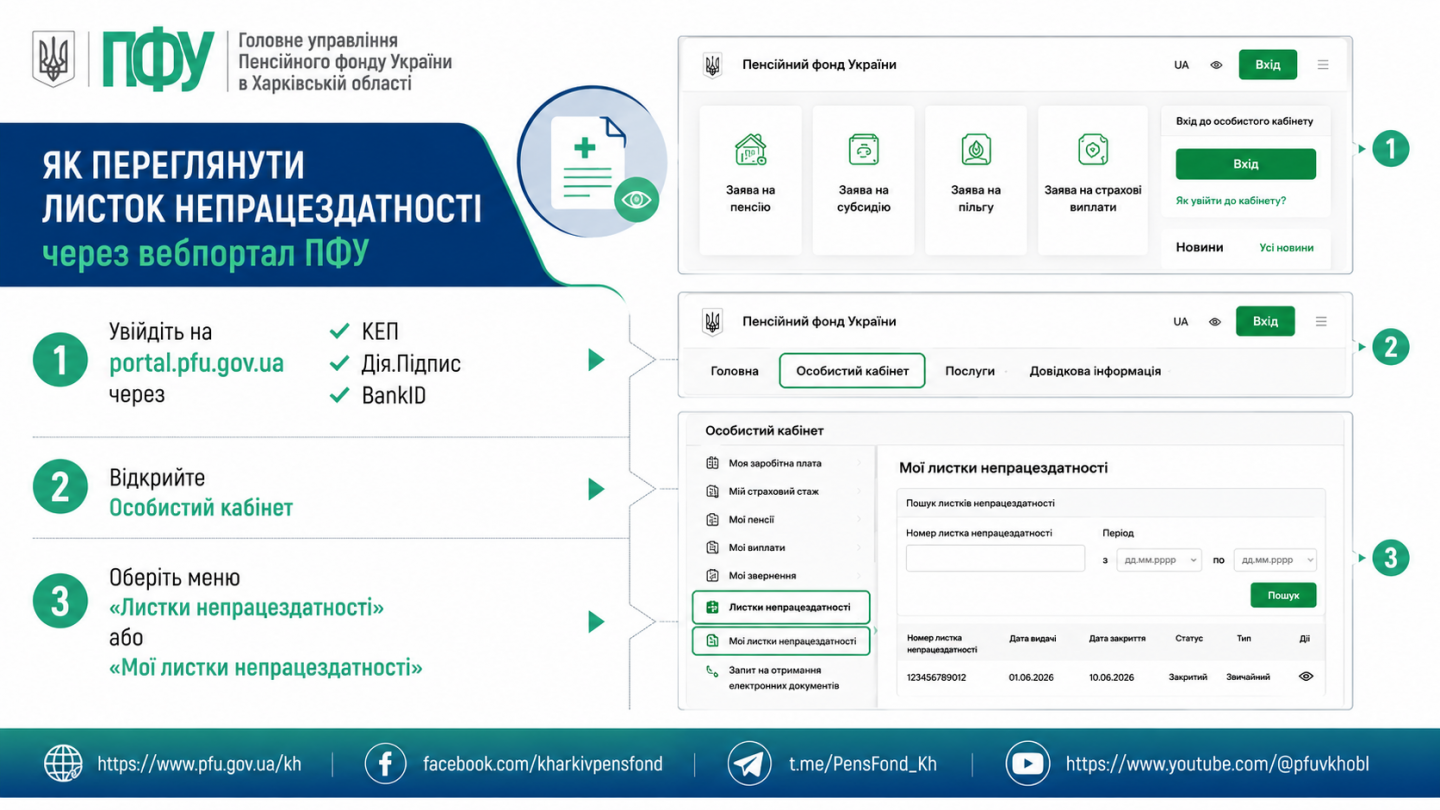Viewport: 1440px width, 810px height.
Task: Open the period start date 'з' dropdown
Action: (1158, 561)
